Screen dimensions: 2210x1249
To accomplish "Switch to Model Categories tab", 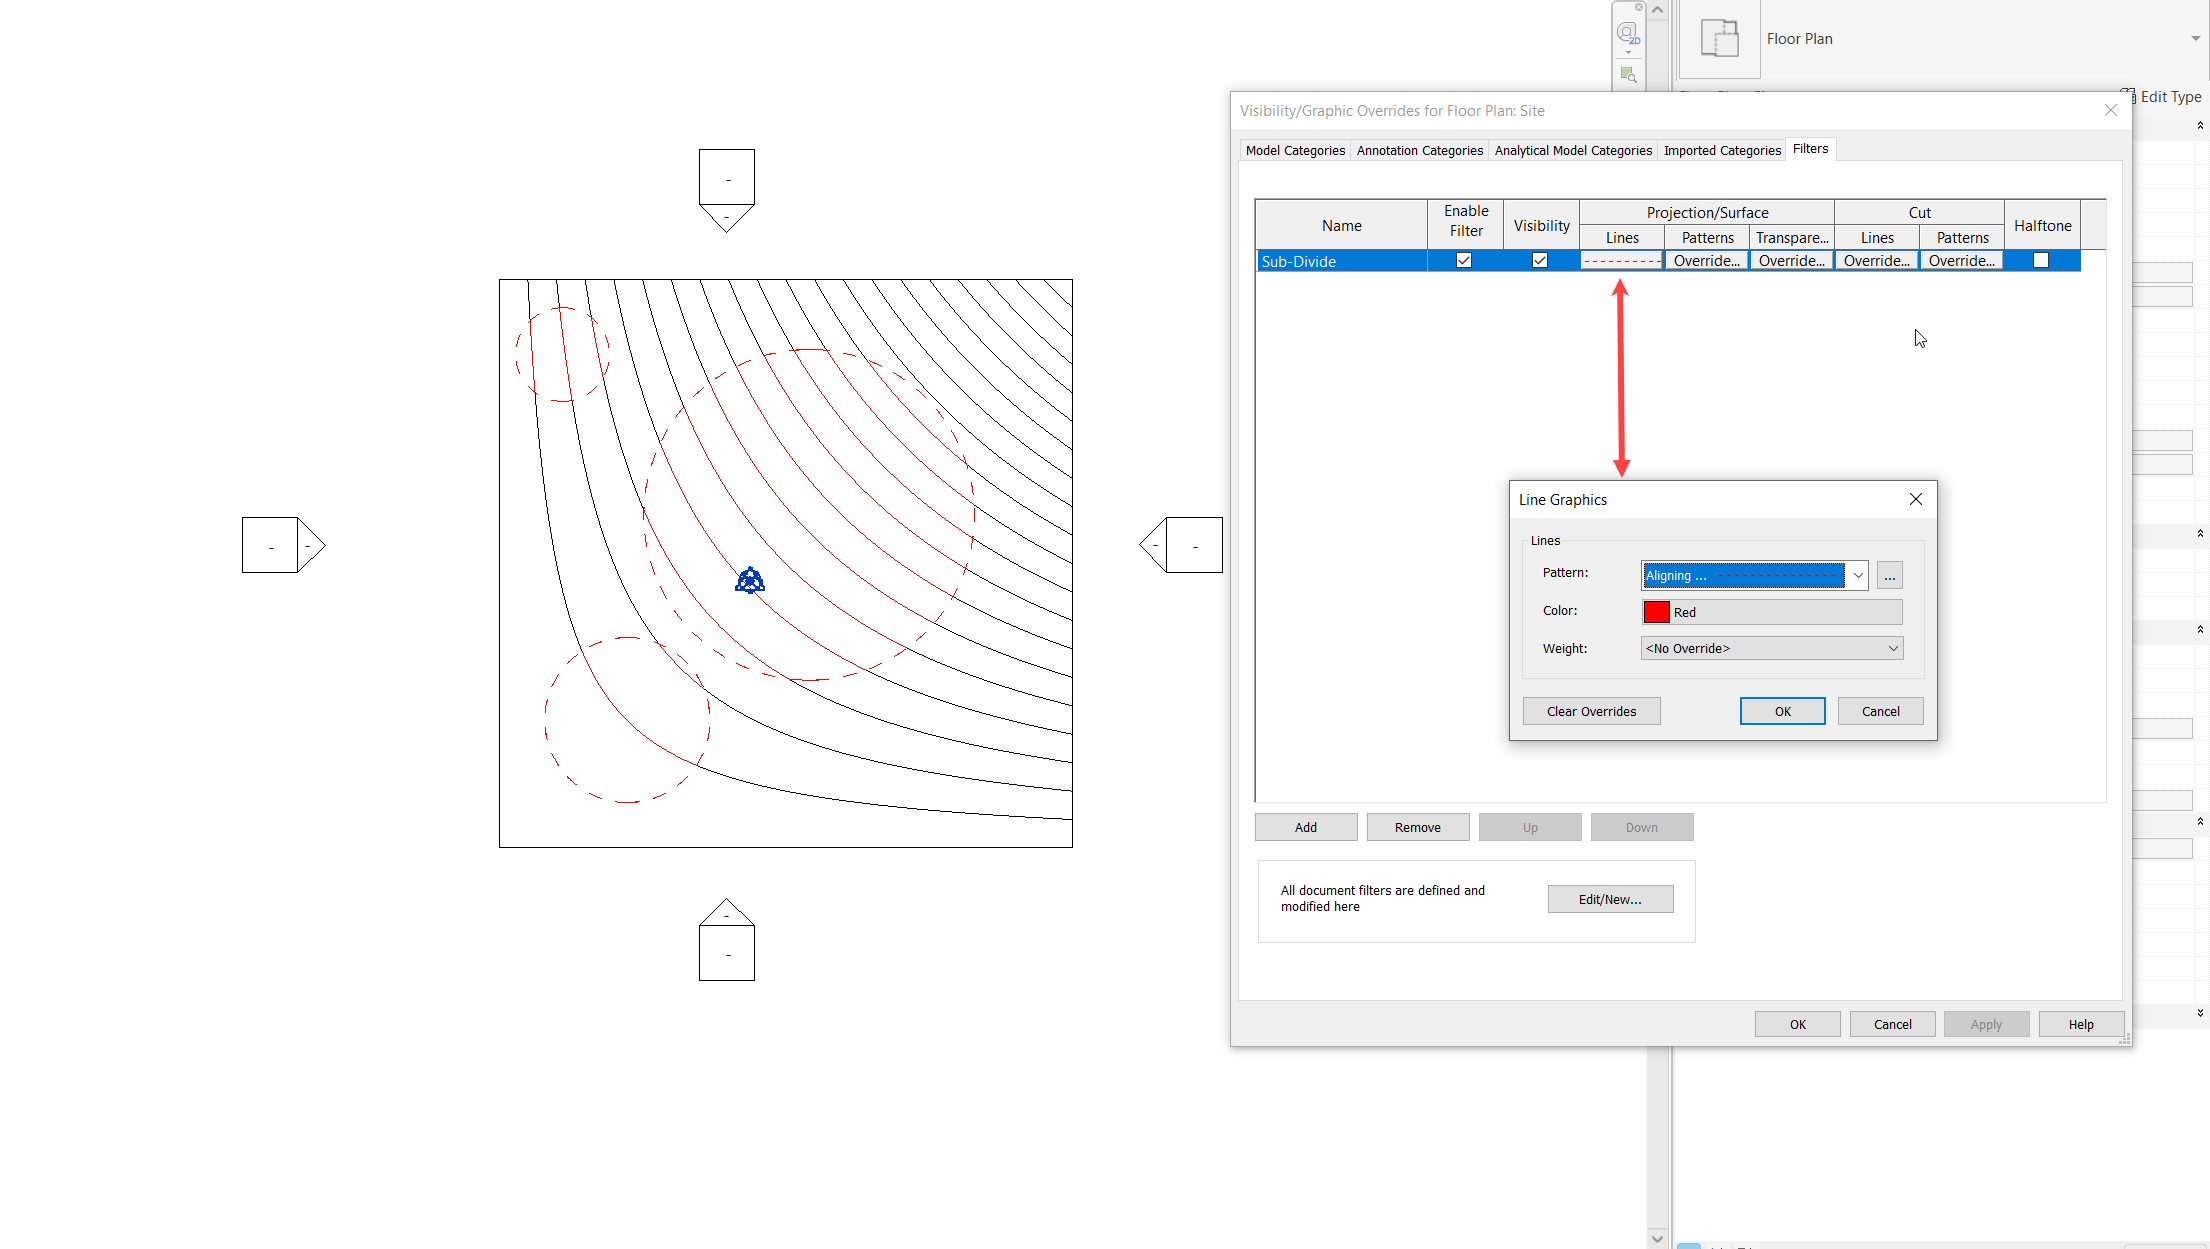I will coord(1295,150).
